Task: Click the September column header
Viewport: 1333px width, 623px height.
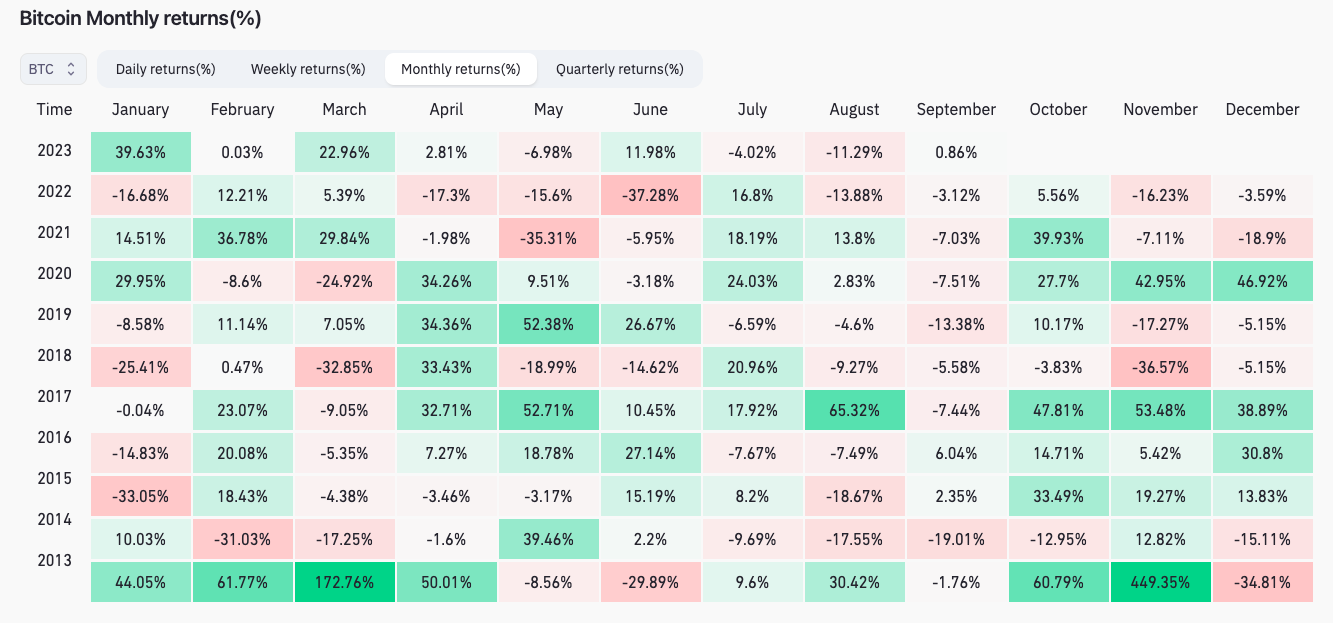Action: point(956,110)
